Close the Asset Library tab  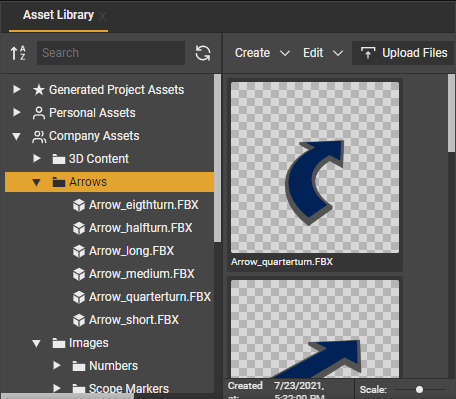[x=103, y=16]
